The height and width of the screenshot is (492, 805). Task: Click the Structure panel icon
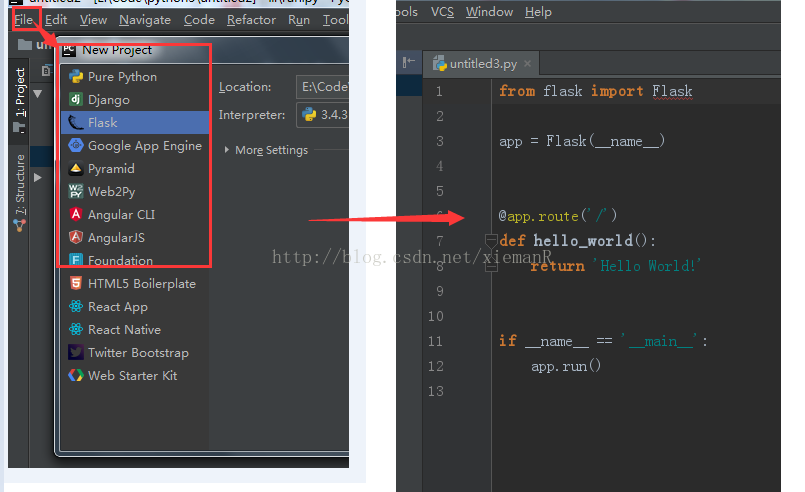coord(20,225)
